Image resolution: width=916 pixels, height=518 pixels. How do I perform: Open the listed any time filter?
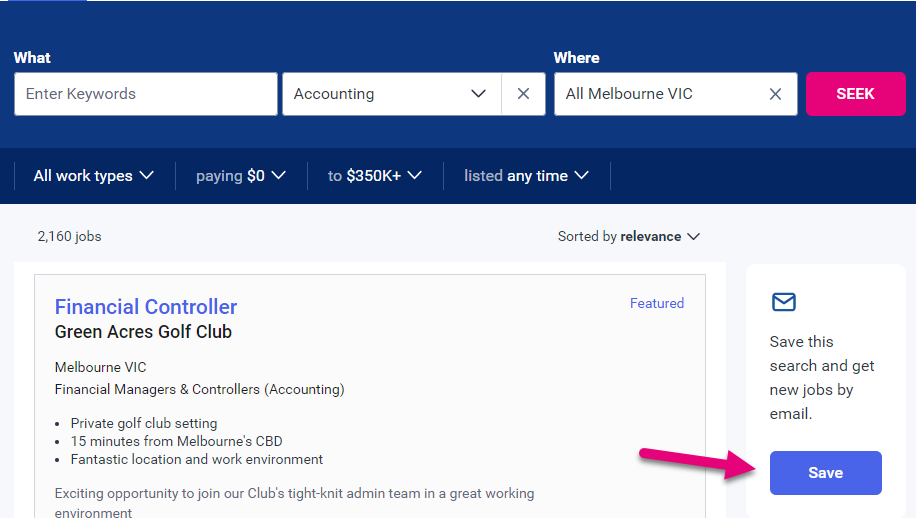coord(526,176)
